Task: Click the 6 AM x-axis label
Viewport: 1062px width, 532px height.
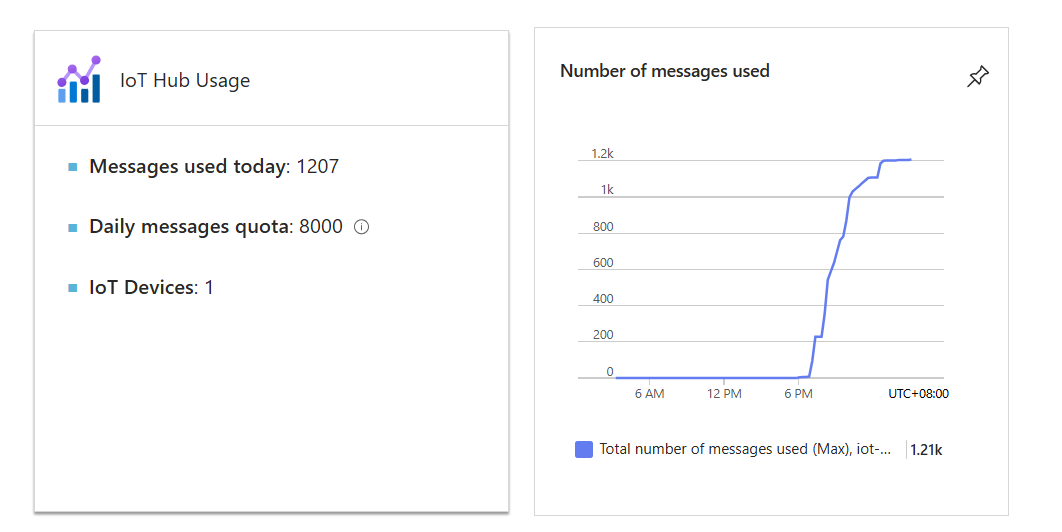Action: tap(650, 394)
